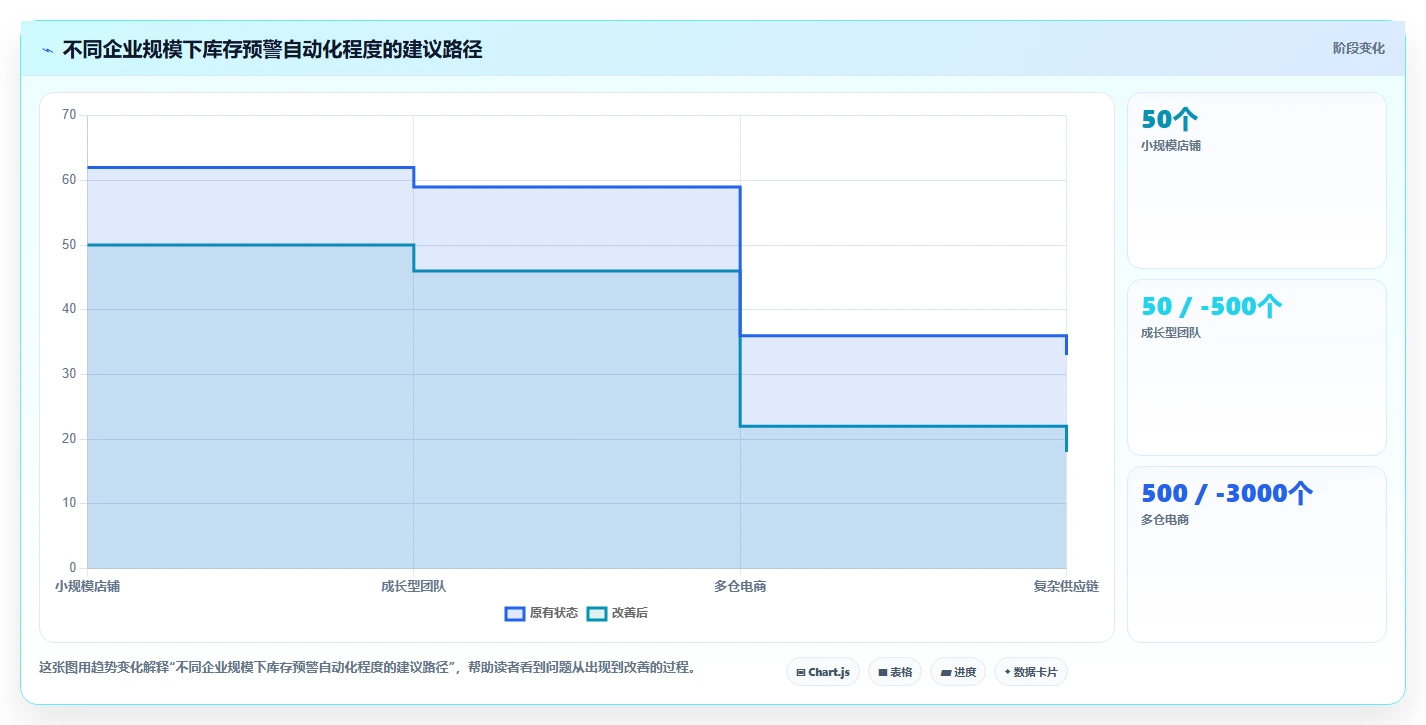The width and height of the screenshot is (1426, 725).
Task: Click the chart description text below the chart
Action: pos(367,667)
